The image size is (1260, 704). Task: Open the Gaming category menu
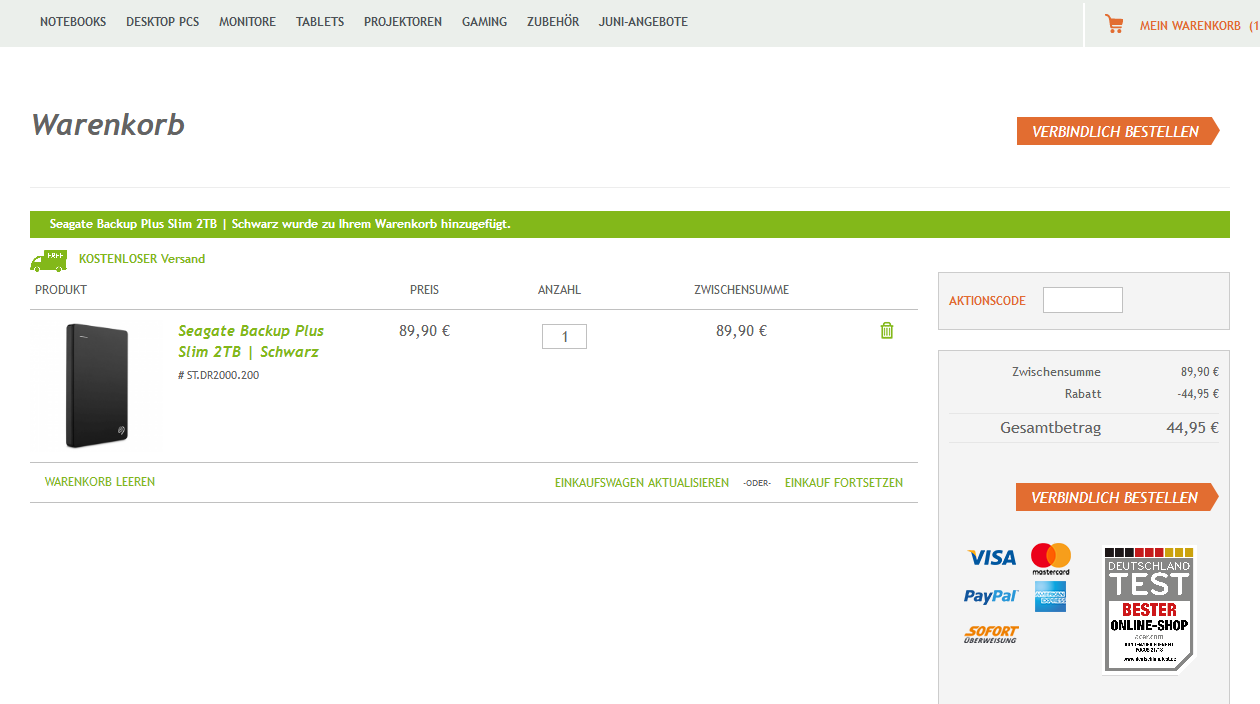click(484, 22)
